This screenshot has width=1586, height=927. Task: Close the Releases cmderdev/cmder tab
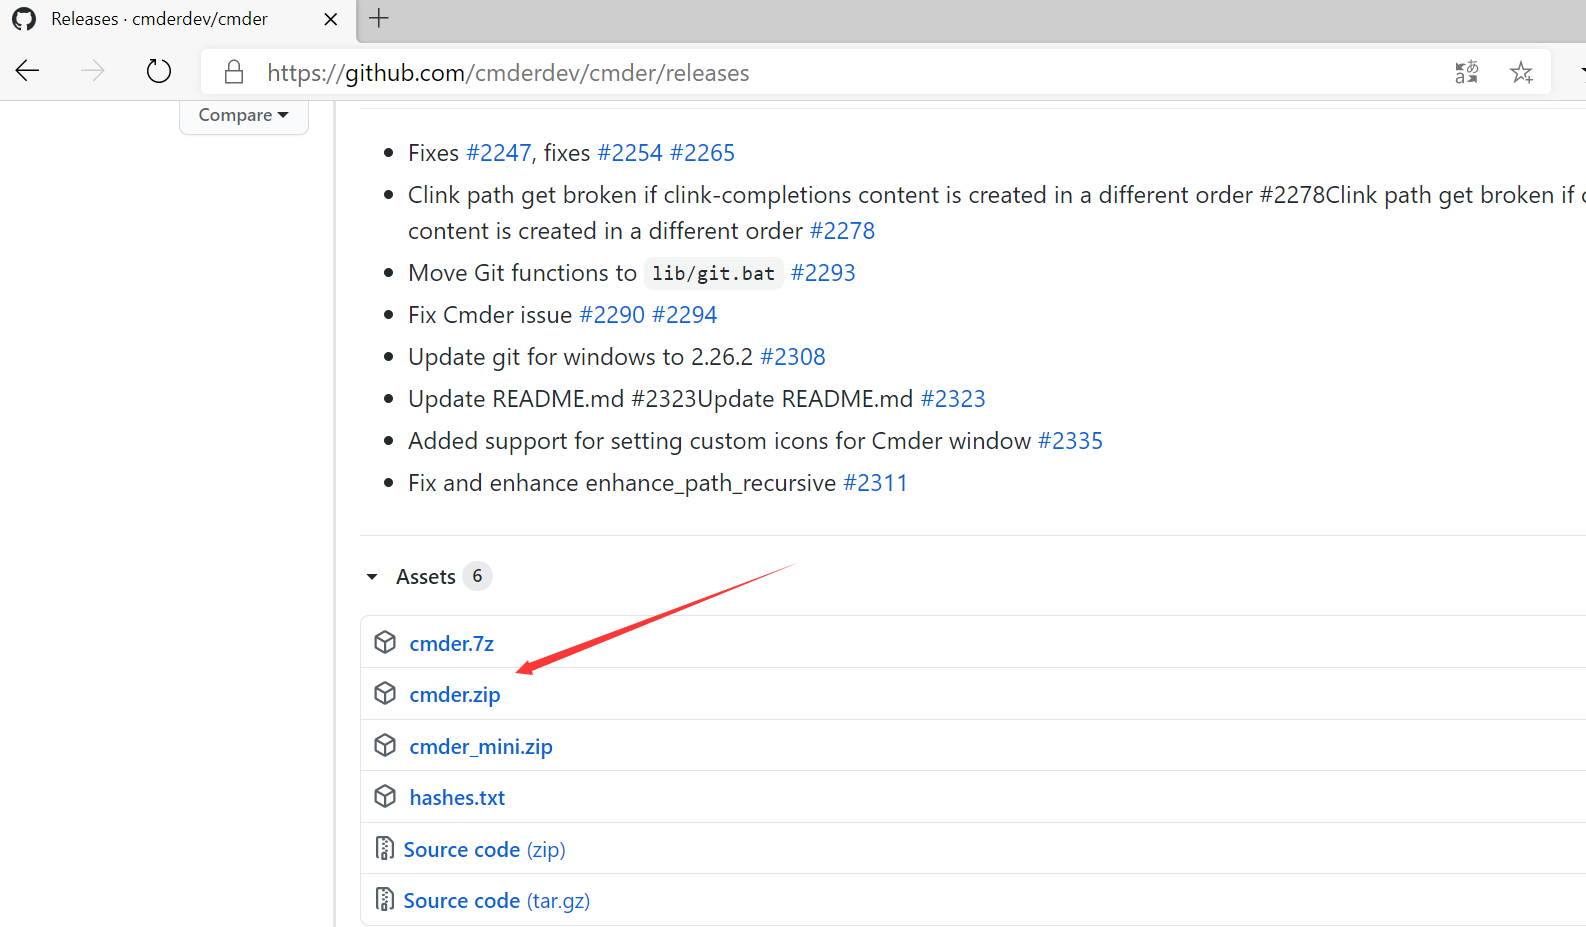[x=331, y=19]
